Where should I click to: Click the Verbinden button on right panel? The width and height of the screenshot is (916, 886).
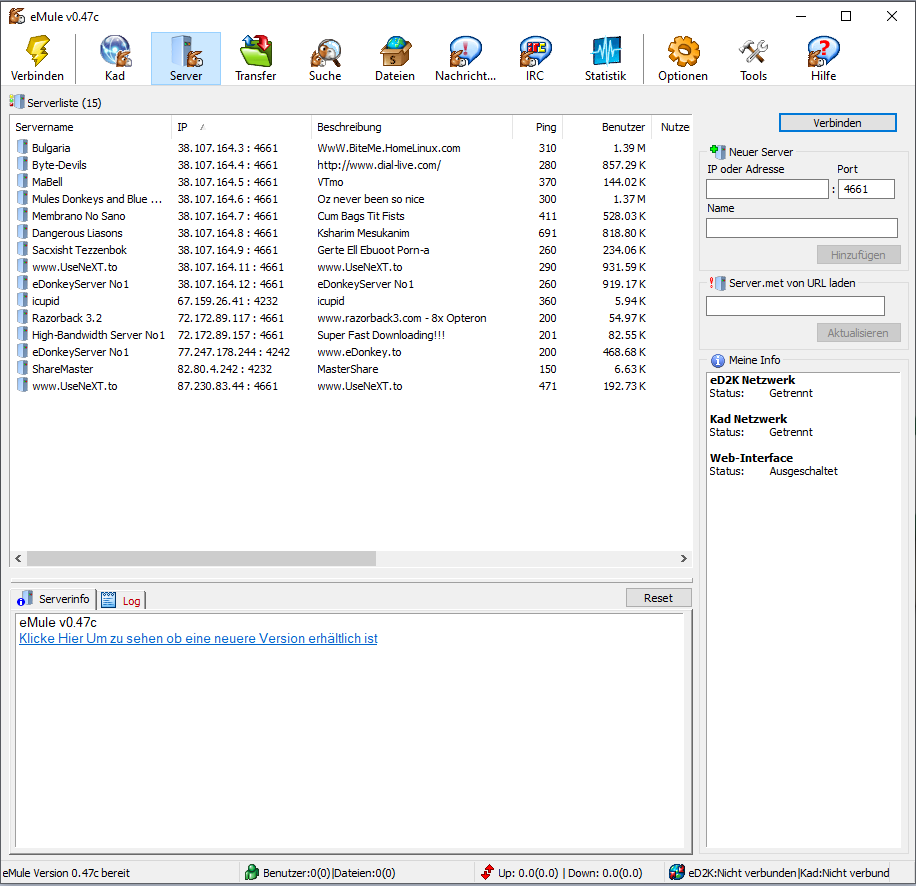[837, 123]
